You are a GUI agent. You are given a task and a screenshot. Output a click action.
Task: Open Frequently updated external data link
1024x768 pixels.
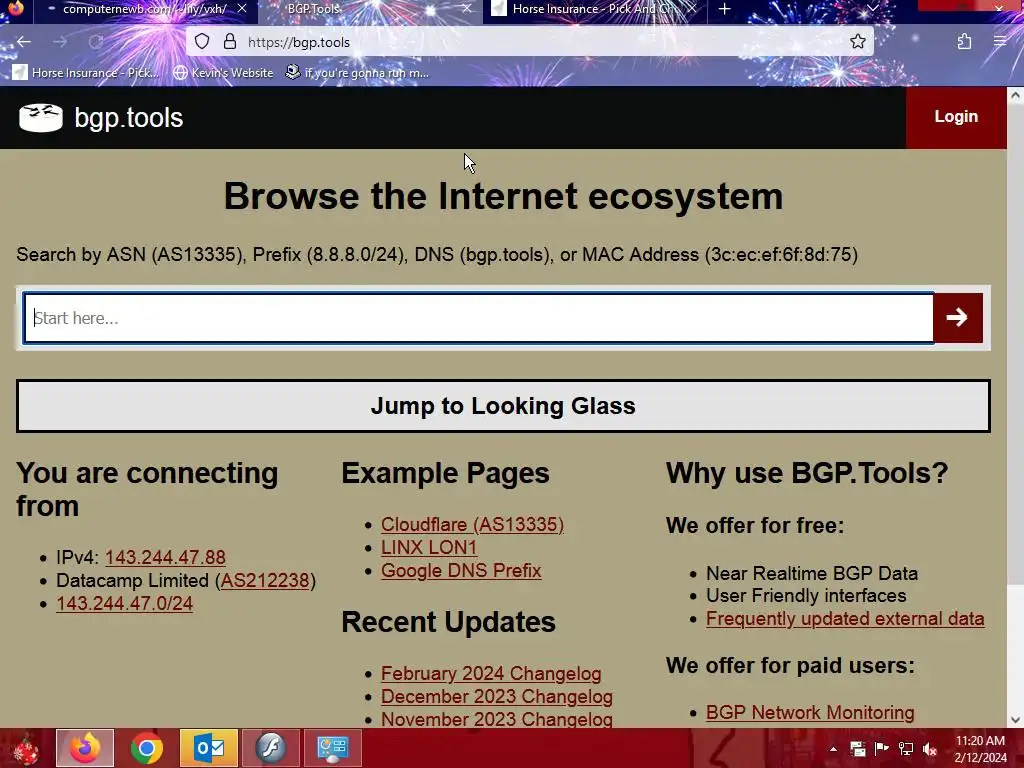(844, 618)
